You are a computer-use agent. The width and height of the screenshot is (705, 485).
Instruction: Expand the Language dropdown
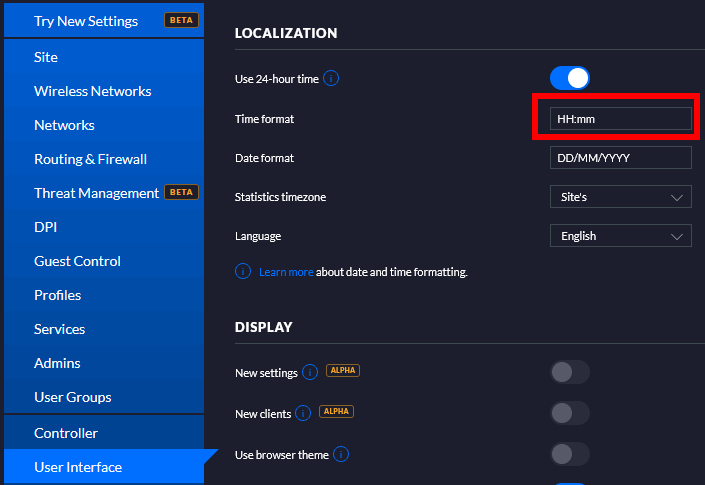tap(620, 236)
